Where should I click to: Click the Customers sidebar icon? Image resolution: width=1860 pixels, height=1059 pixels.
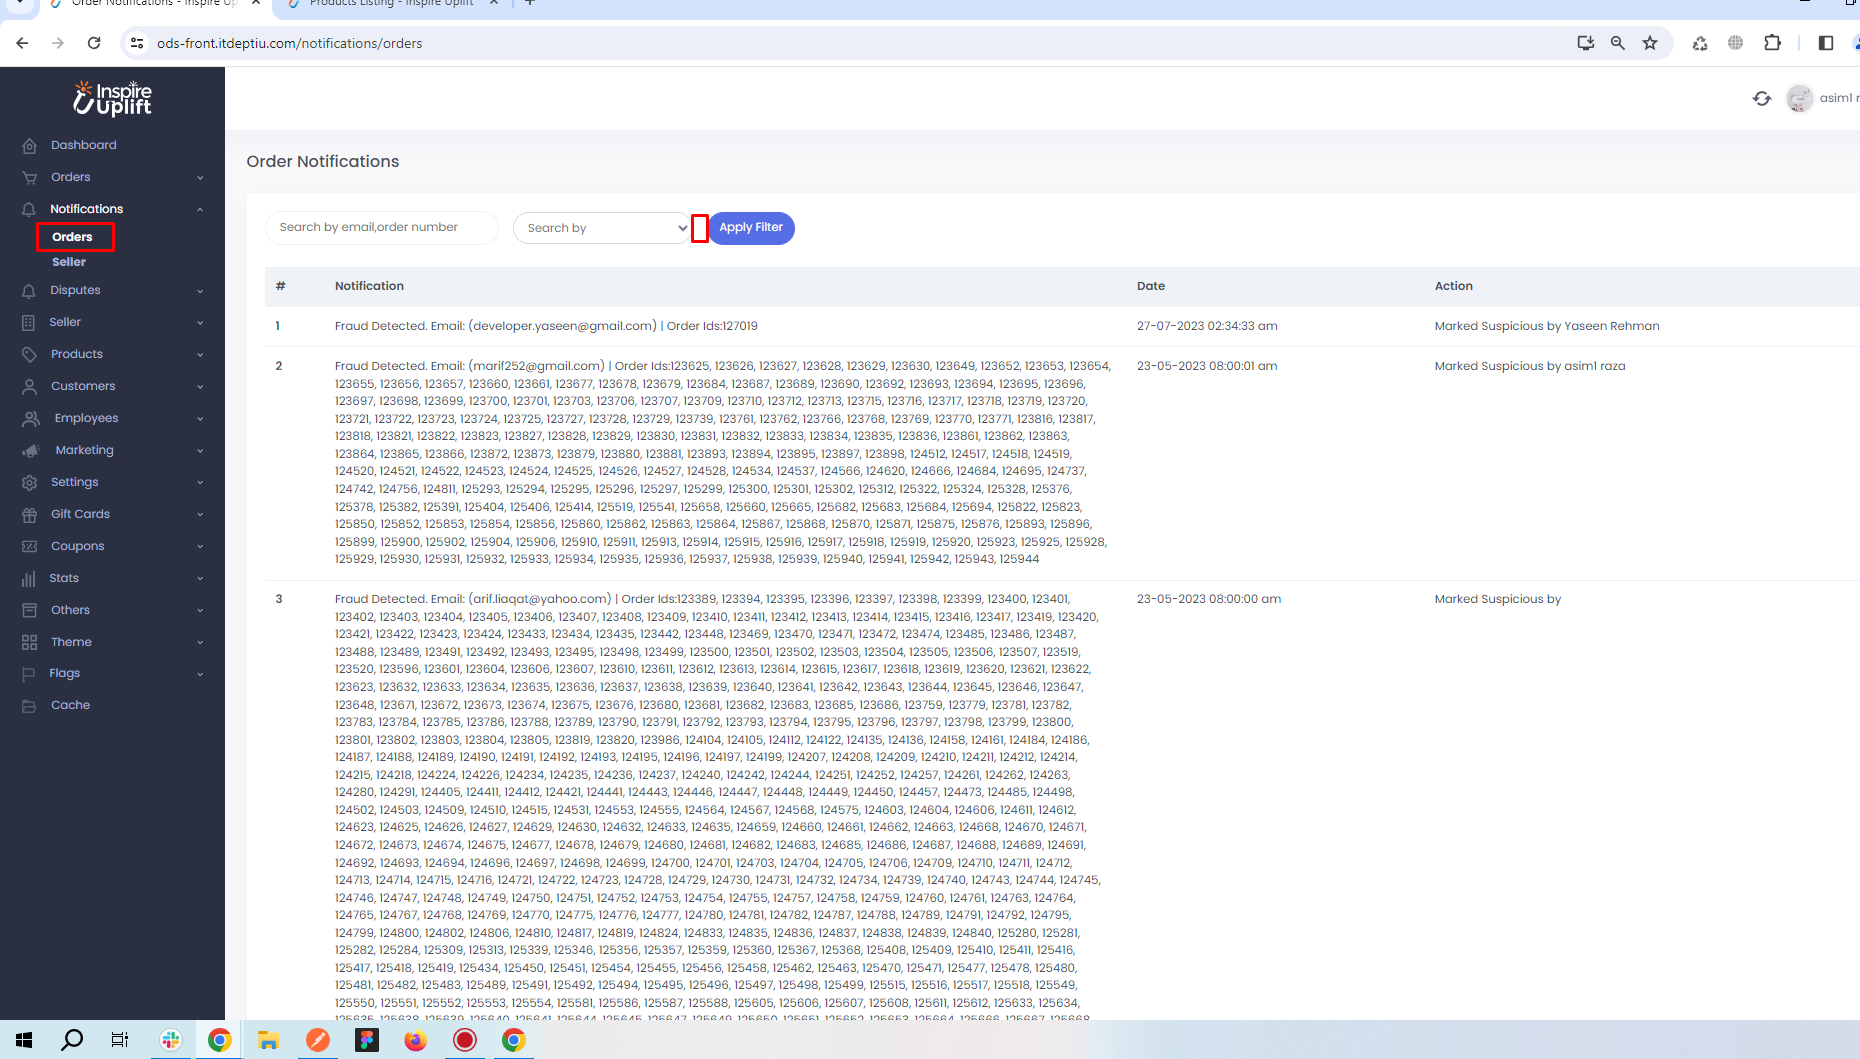pyautogui.click(x=30, y=386)
